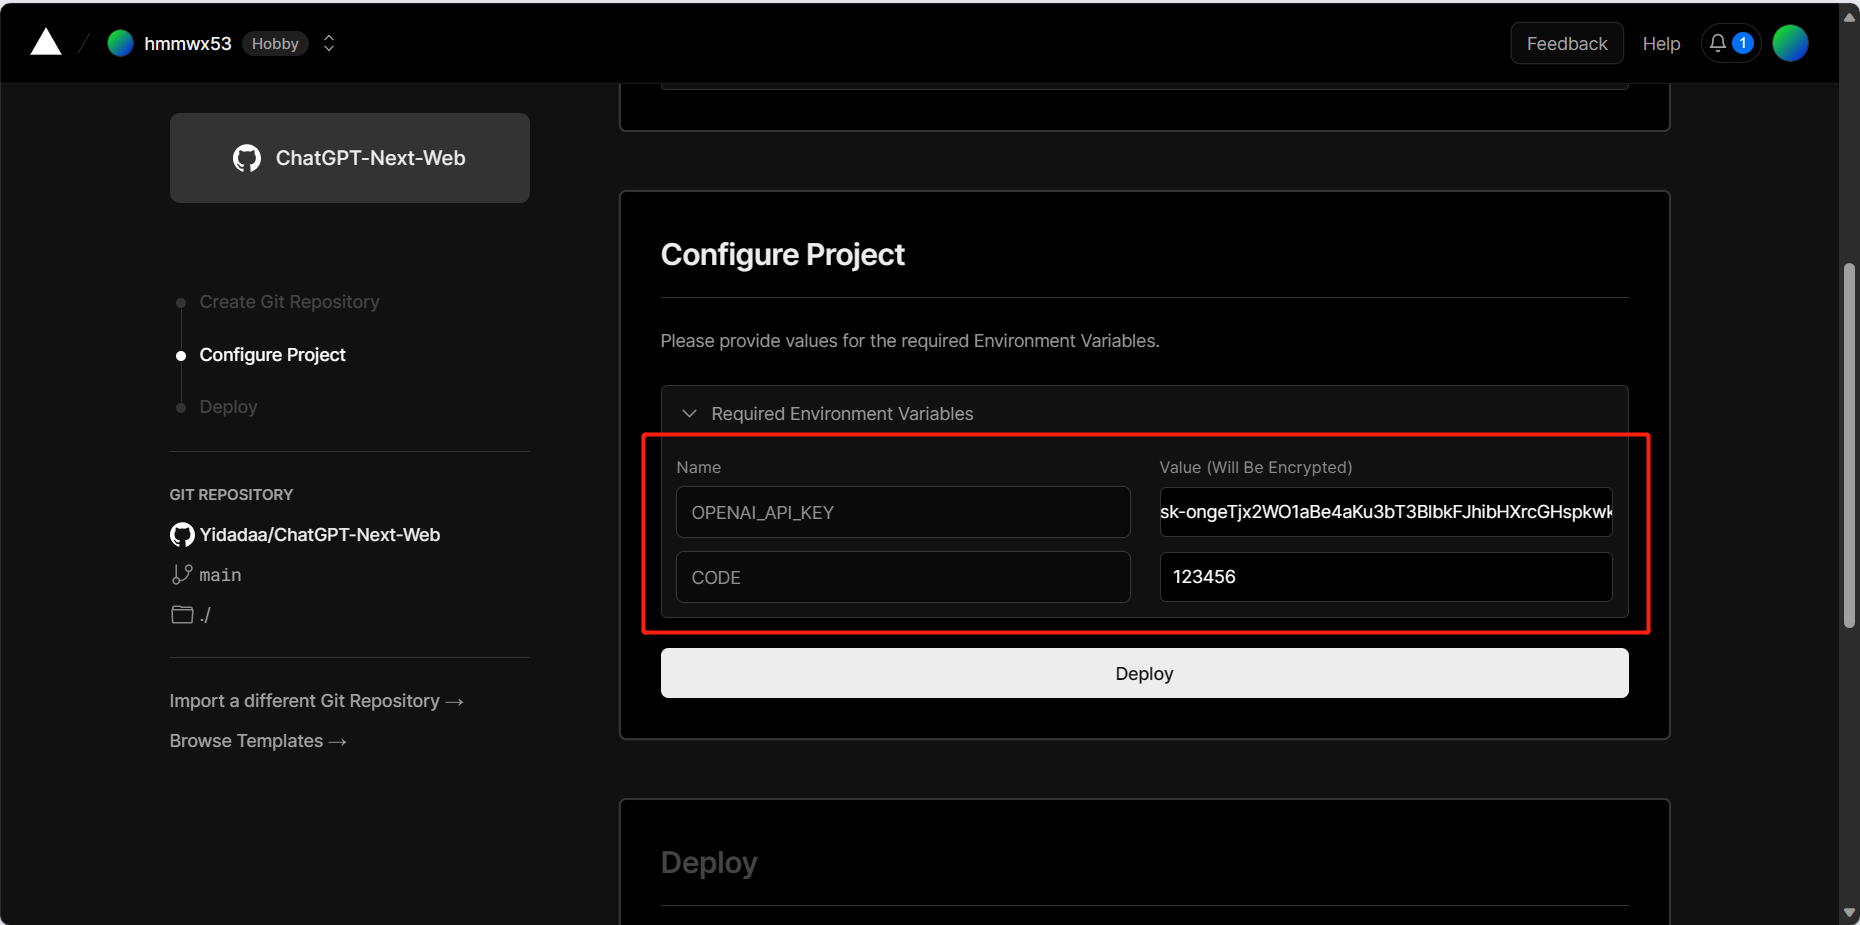This screenshot has width=1860, height=925.
Task: Click the ChatGPT-Next-Web GitHub card
Action: click(x=350, y=158)
